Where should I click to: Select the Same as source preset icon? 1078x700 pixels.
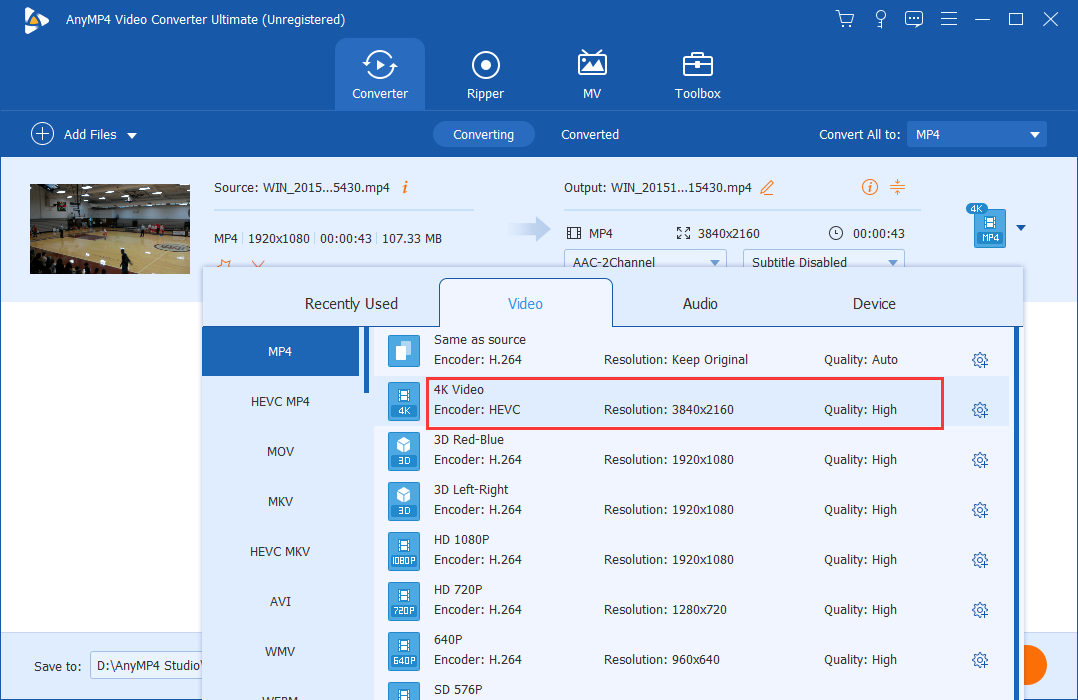pos(404,351)
